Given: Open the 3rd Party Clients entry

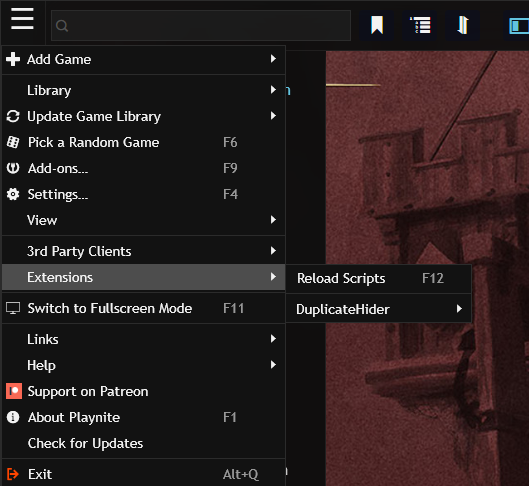Looking at the screenshot, I should click(144, 251).
